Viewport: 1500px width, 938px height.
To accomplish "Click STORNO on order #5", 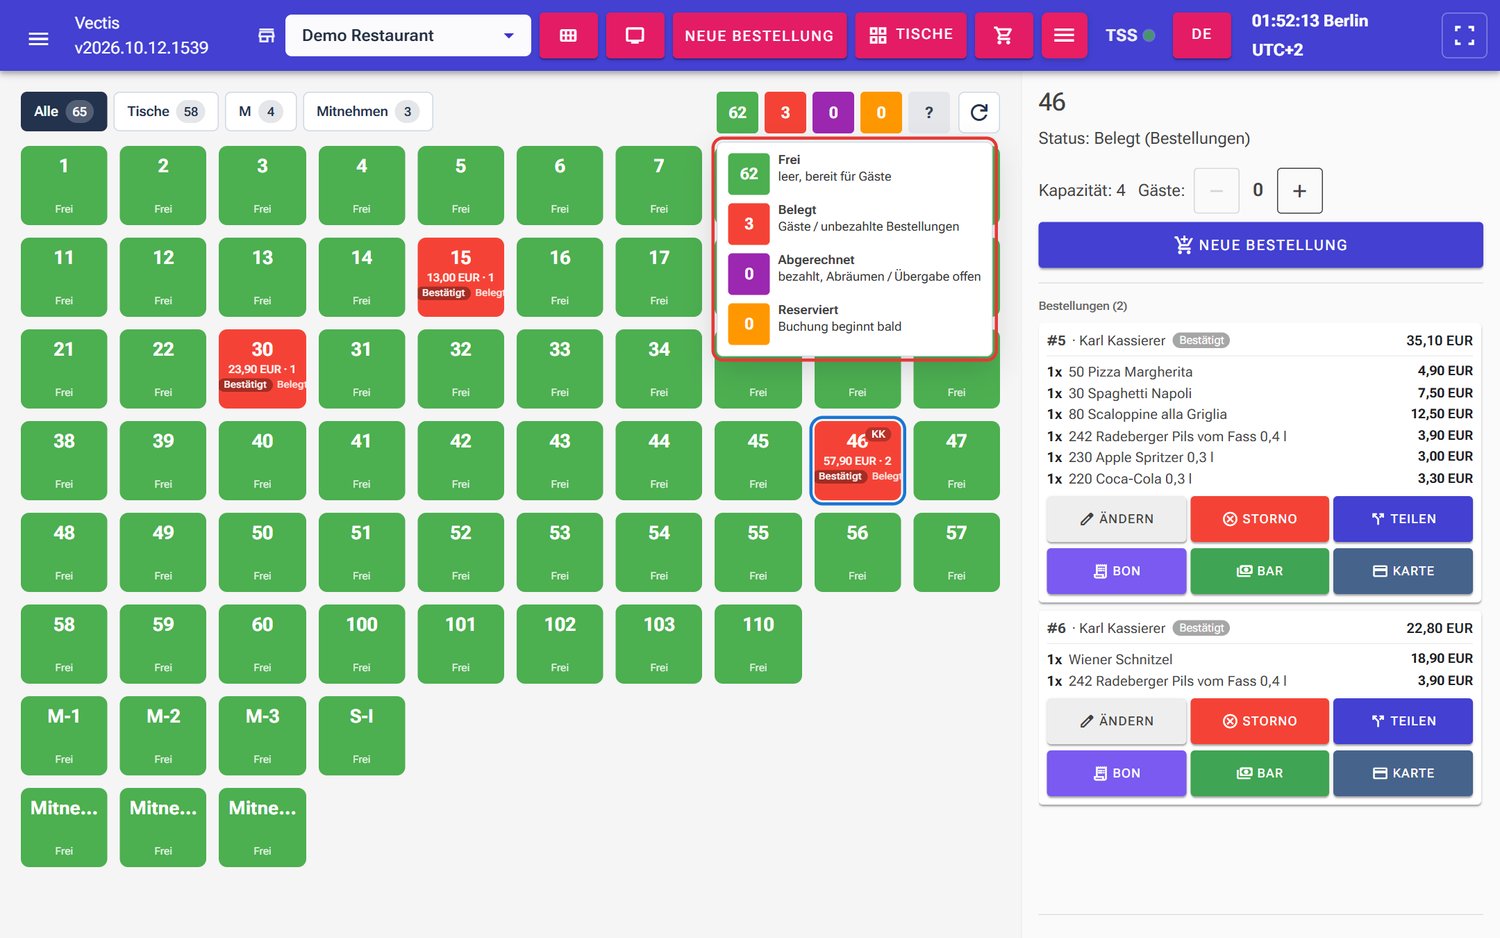I will [x=1259, y=519].
